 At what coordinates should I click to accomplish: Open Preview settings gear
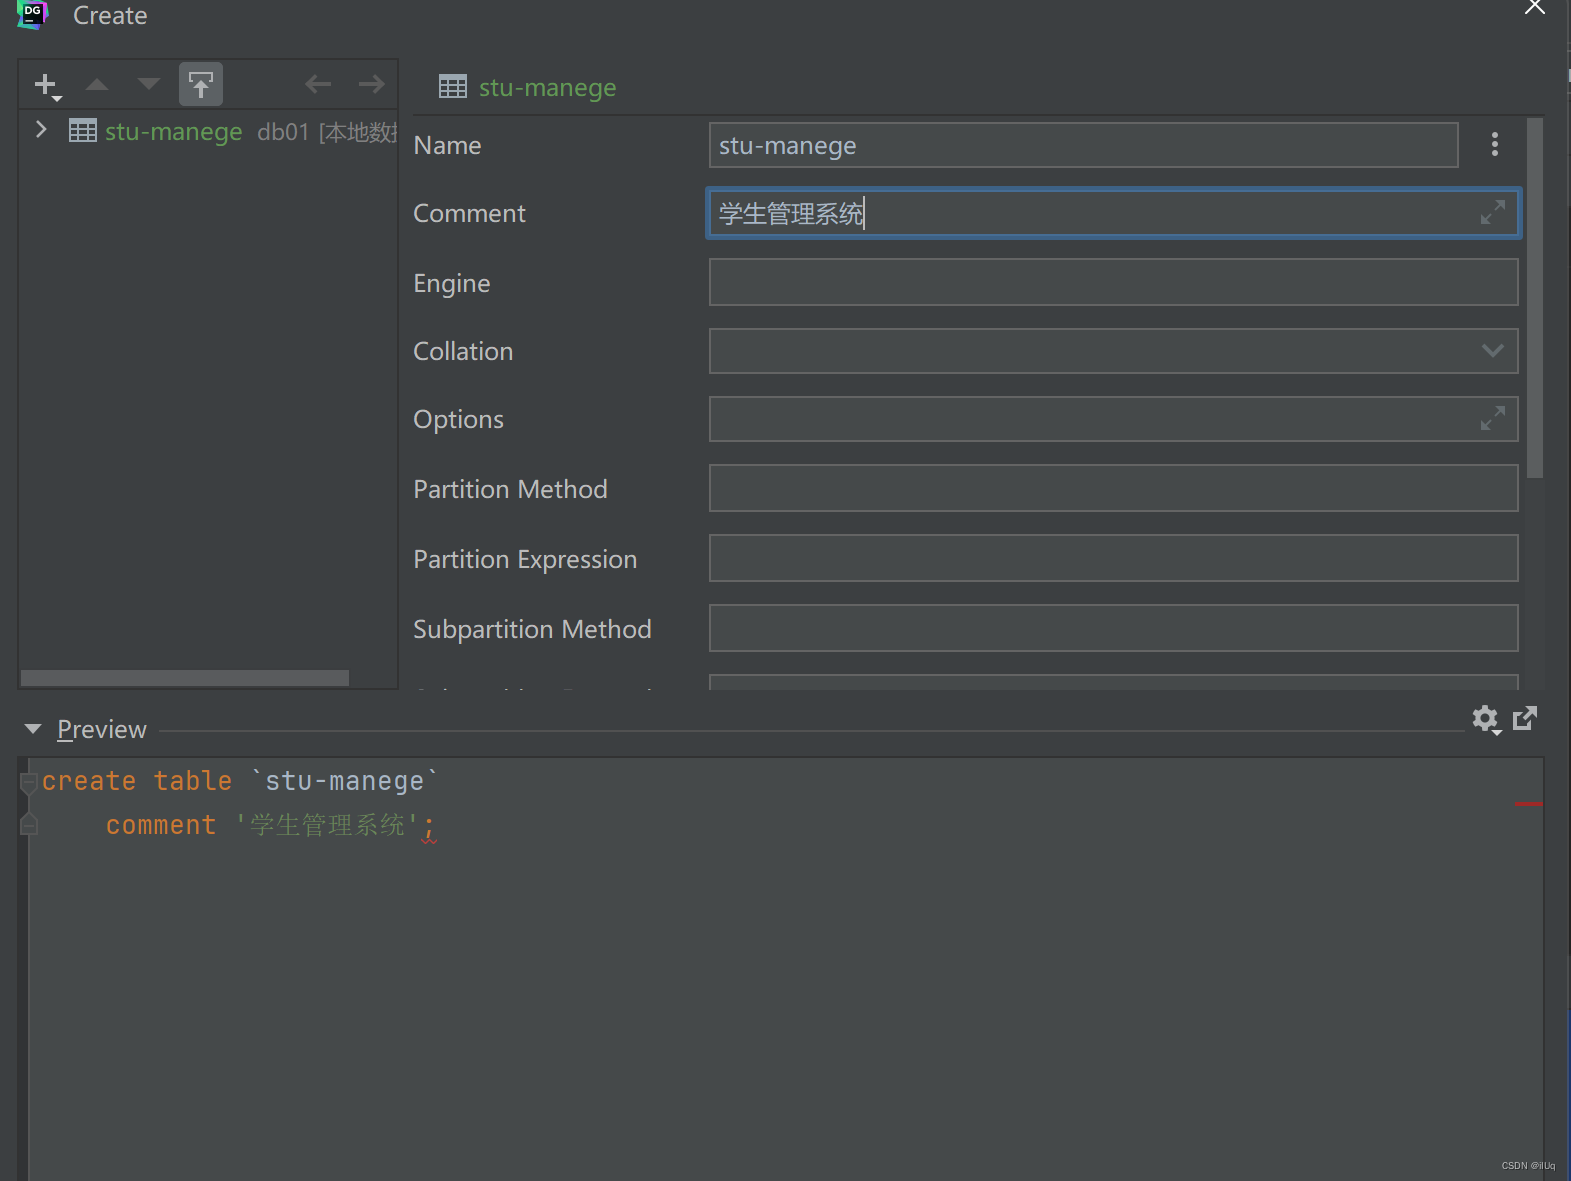[x=1486, y=719]
